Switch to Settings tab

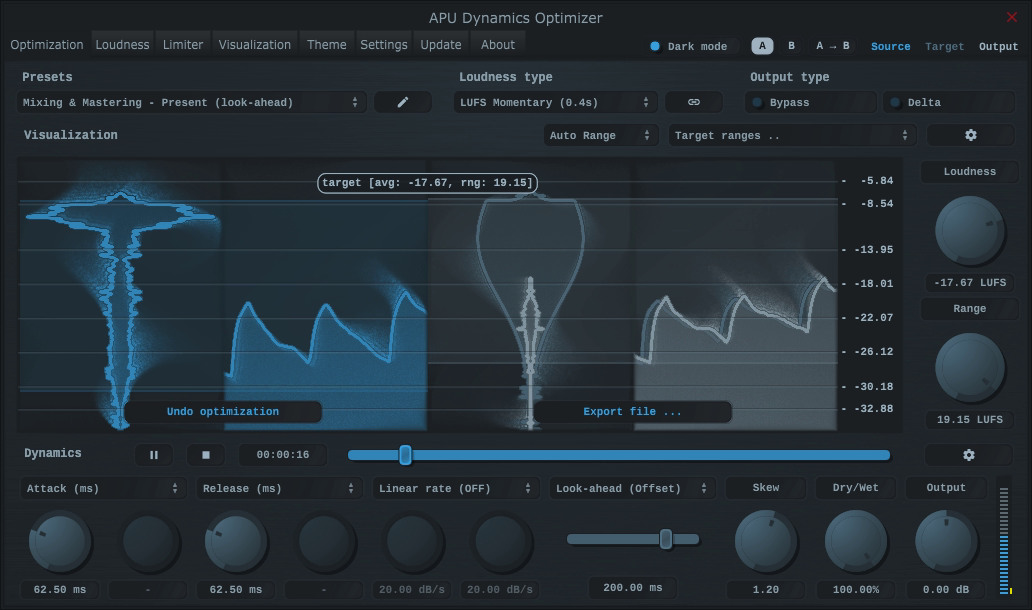tap(384, 45)
